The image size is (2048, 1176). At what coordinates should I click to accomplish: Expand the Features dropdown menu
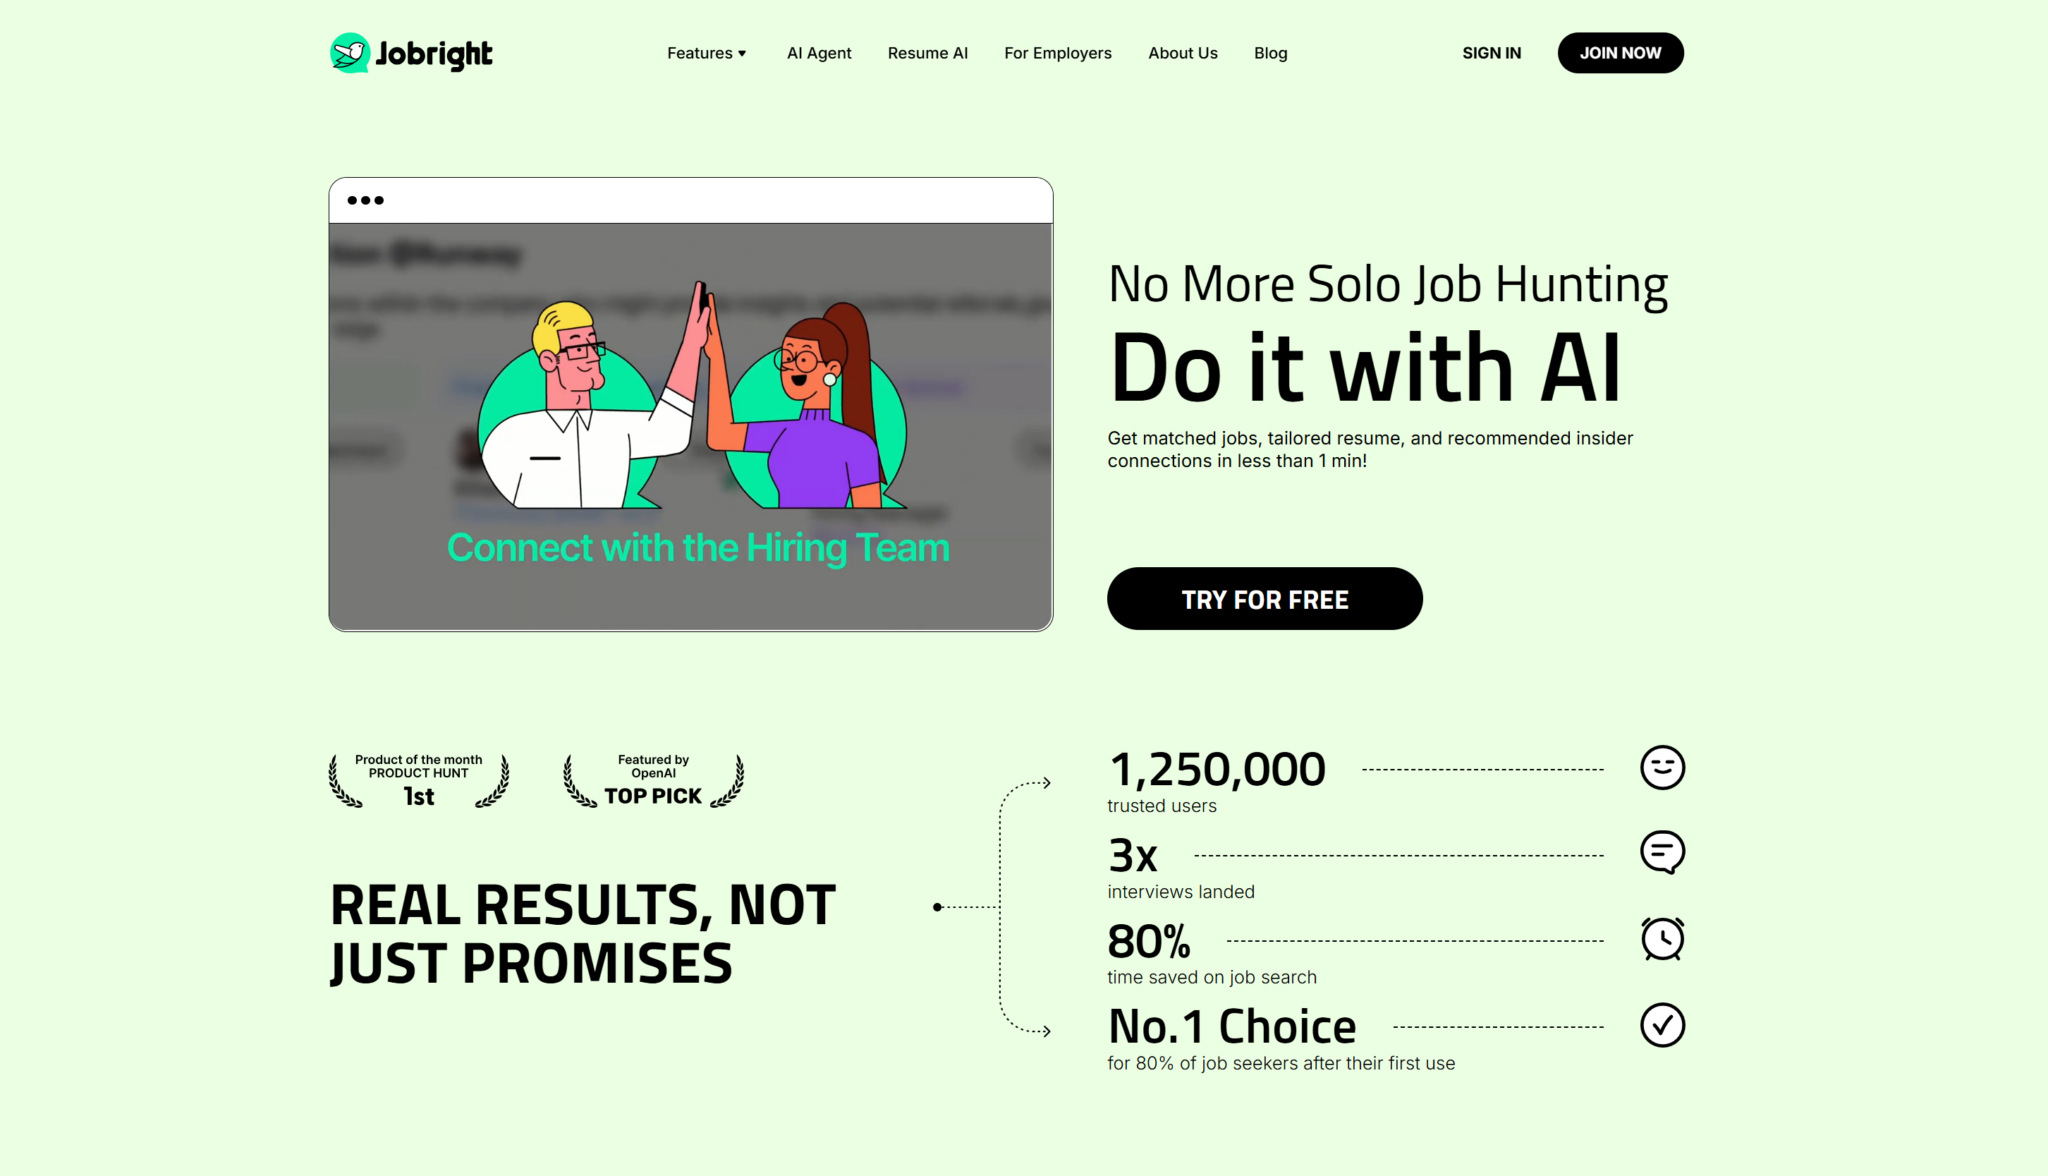click(x=706, y=53)
